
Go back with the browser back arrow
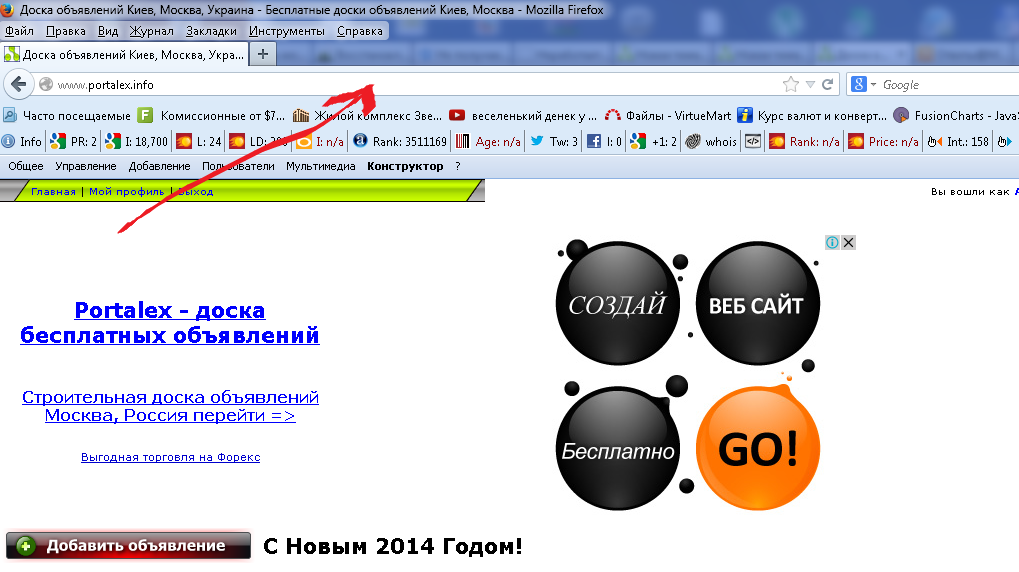pyautogui.click(x=19, y=84)
